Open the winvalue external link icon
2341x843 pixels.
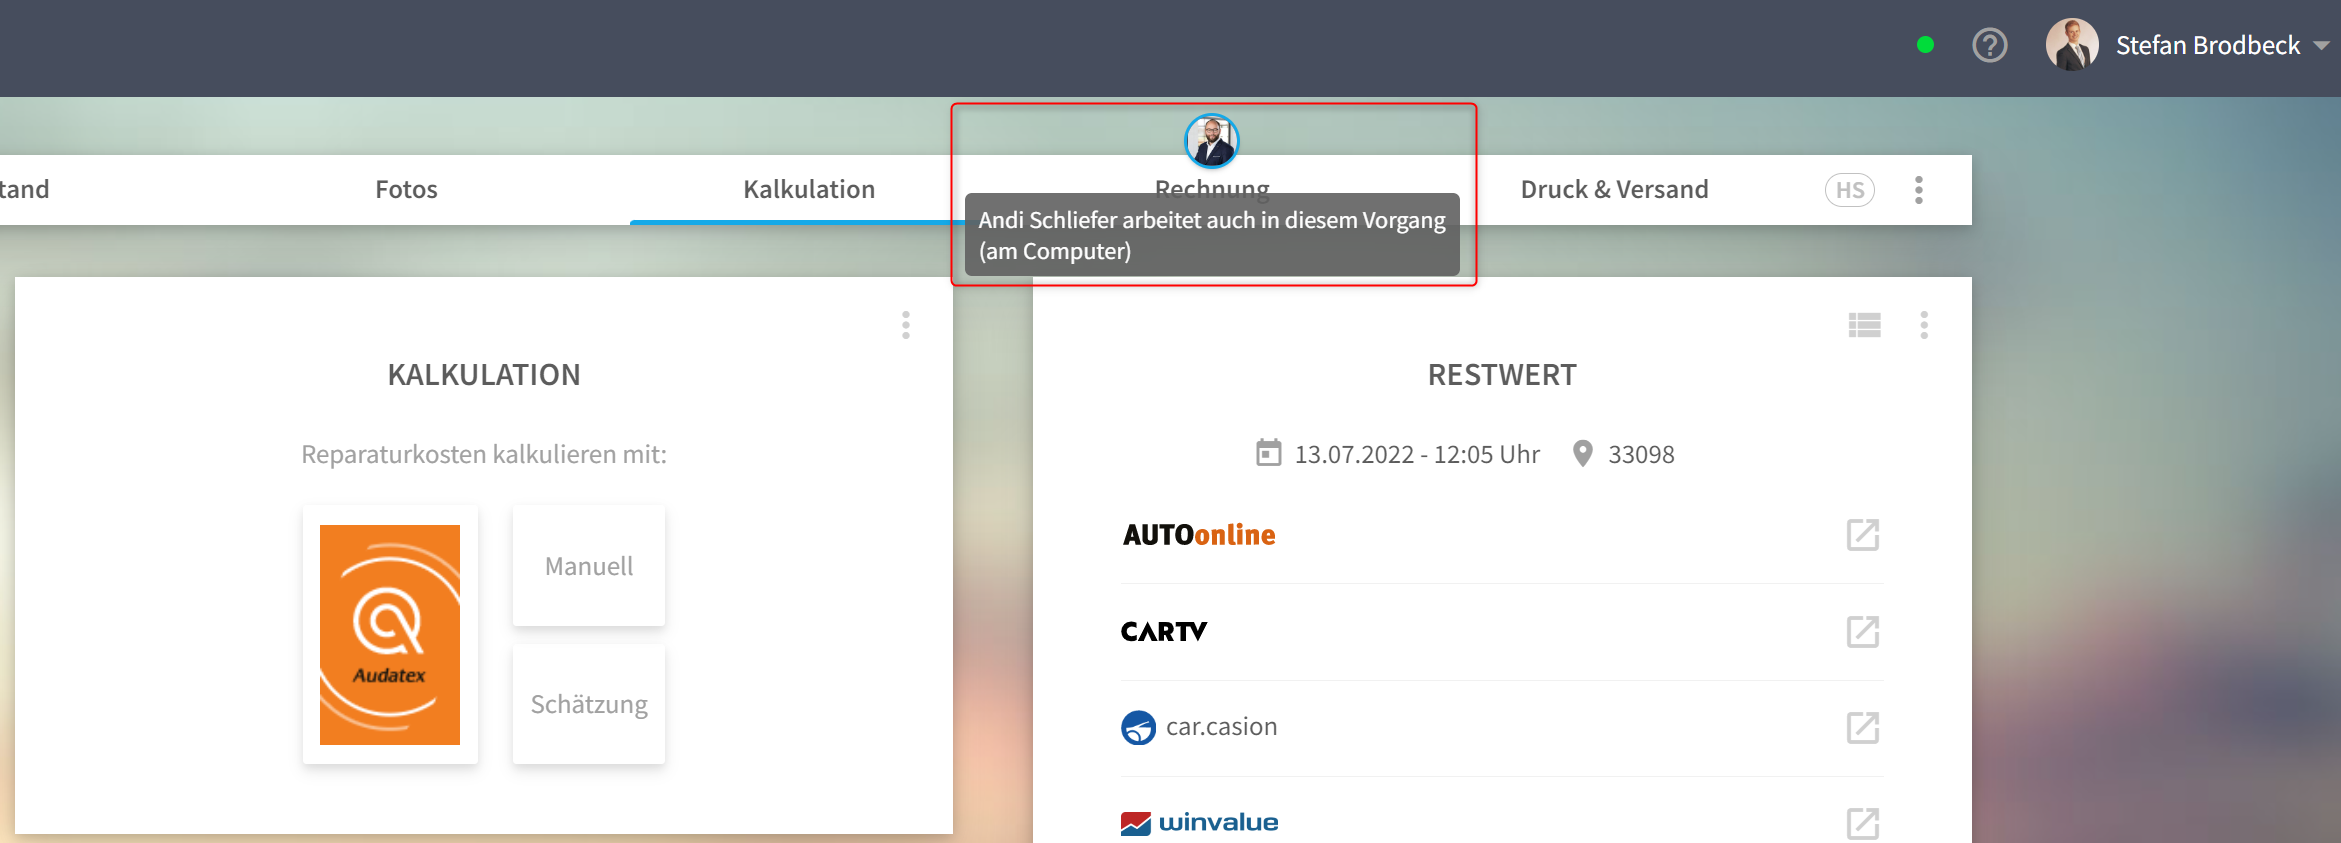coord(1863,824)
